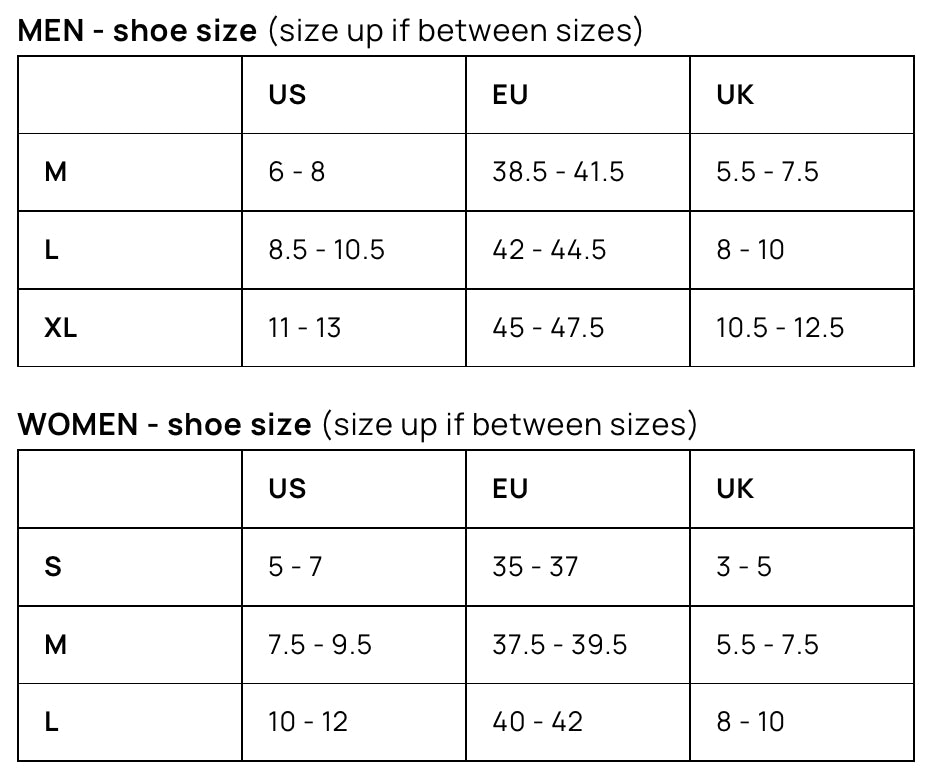Screen dimensions: 930x782
Task: Click women's UK 3 - 5 cell
Action: 744,567
